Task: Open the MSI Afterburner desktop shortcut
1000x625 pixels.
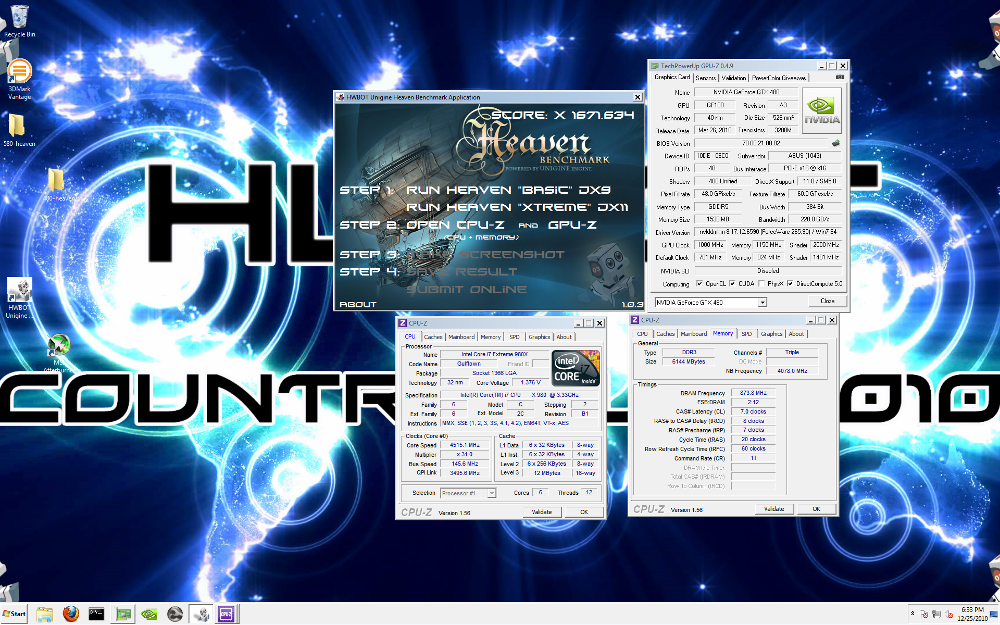Action: point(59,353)
